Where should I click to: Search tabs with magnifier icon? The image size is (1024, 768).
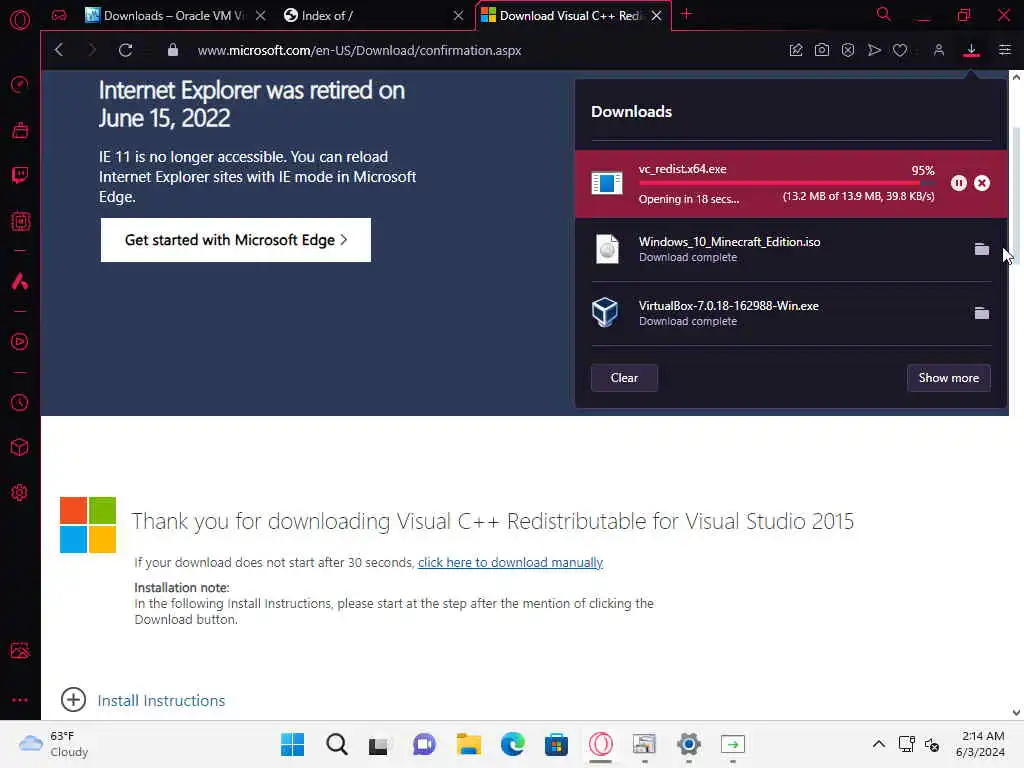click(x=883, y=14)
